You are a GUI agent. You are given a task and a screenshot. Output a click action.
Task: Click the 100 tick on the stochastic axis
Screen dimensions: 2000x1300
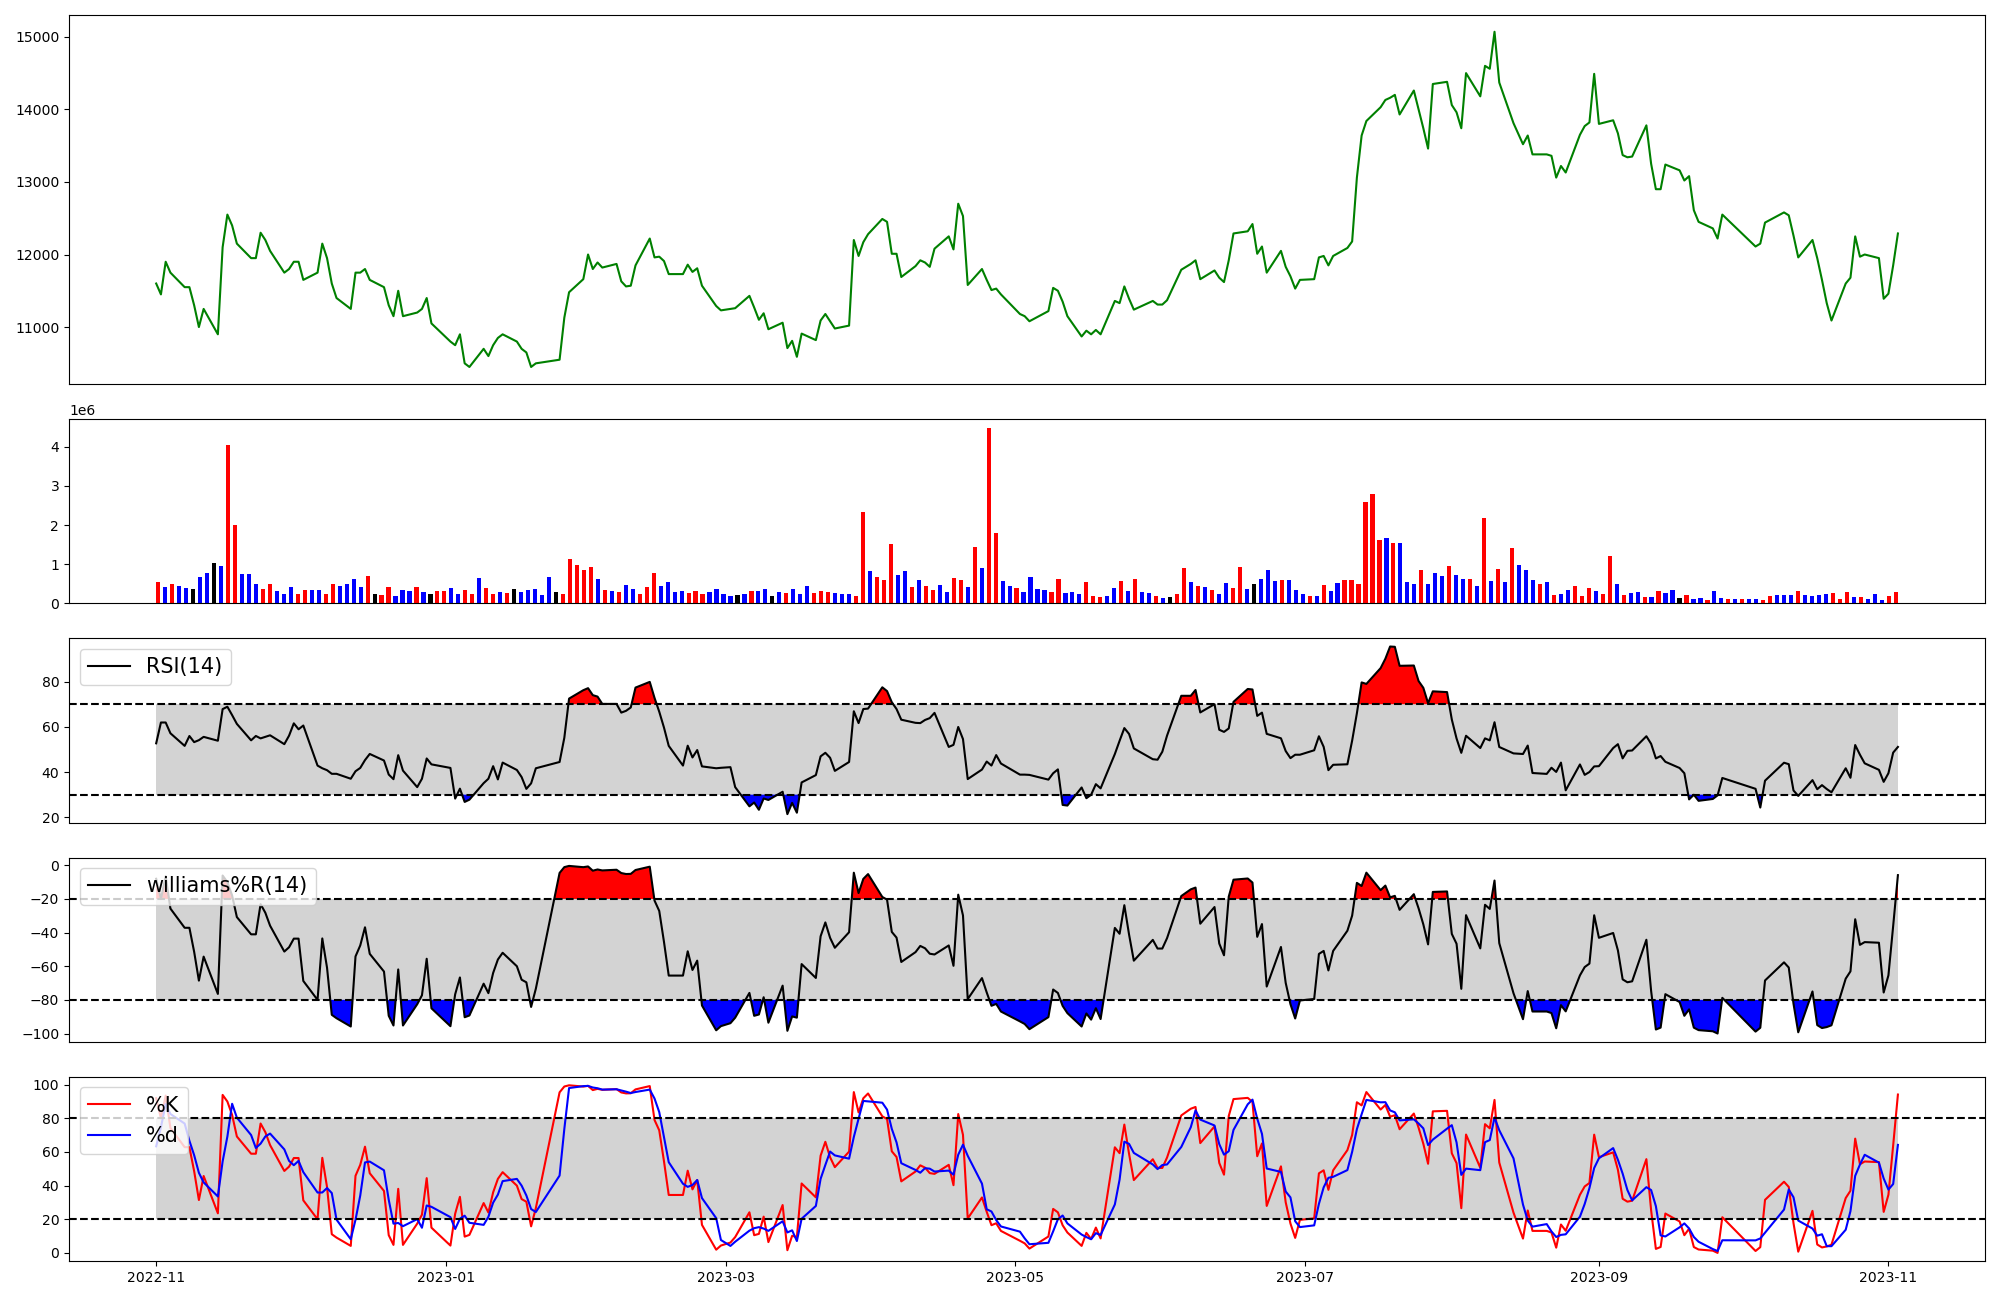47,1085
